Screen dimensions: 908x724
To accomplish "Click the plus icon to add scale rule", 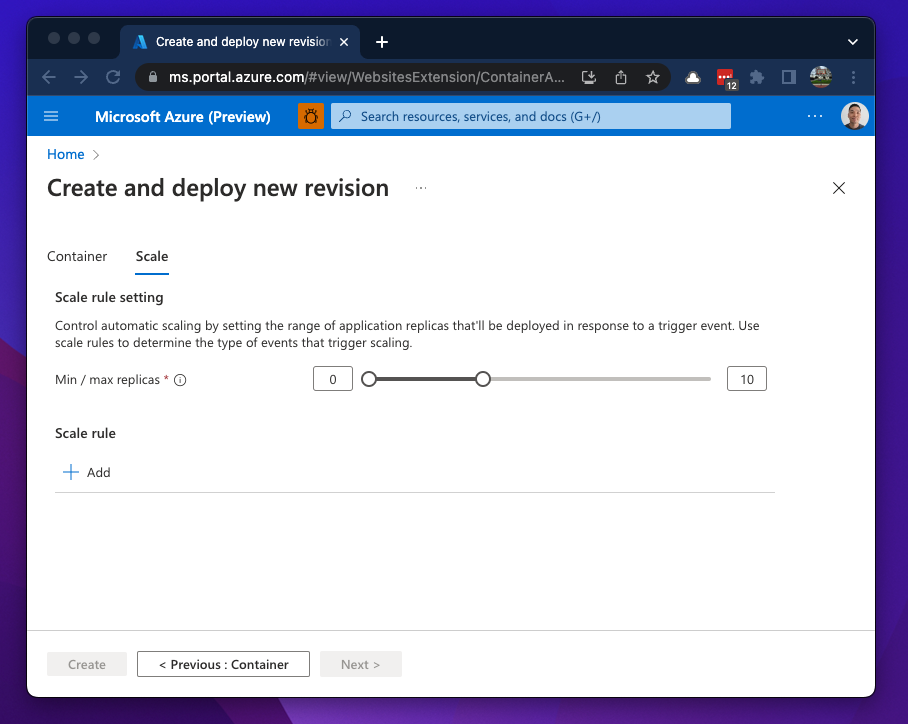I will coord(71,472).
